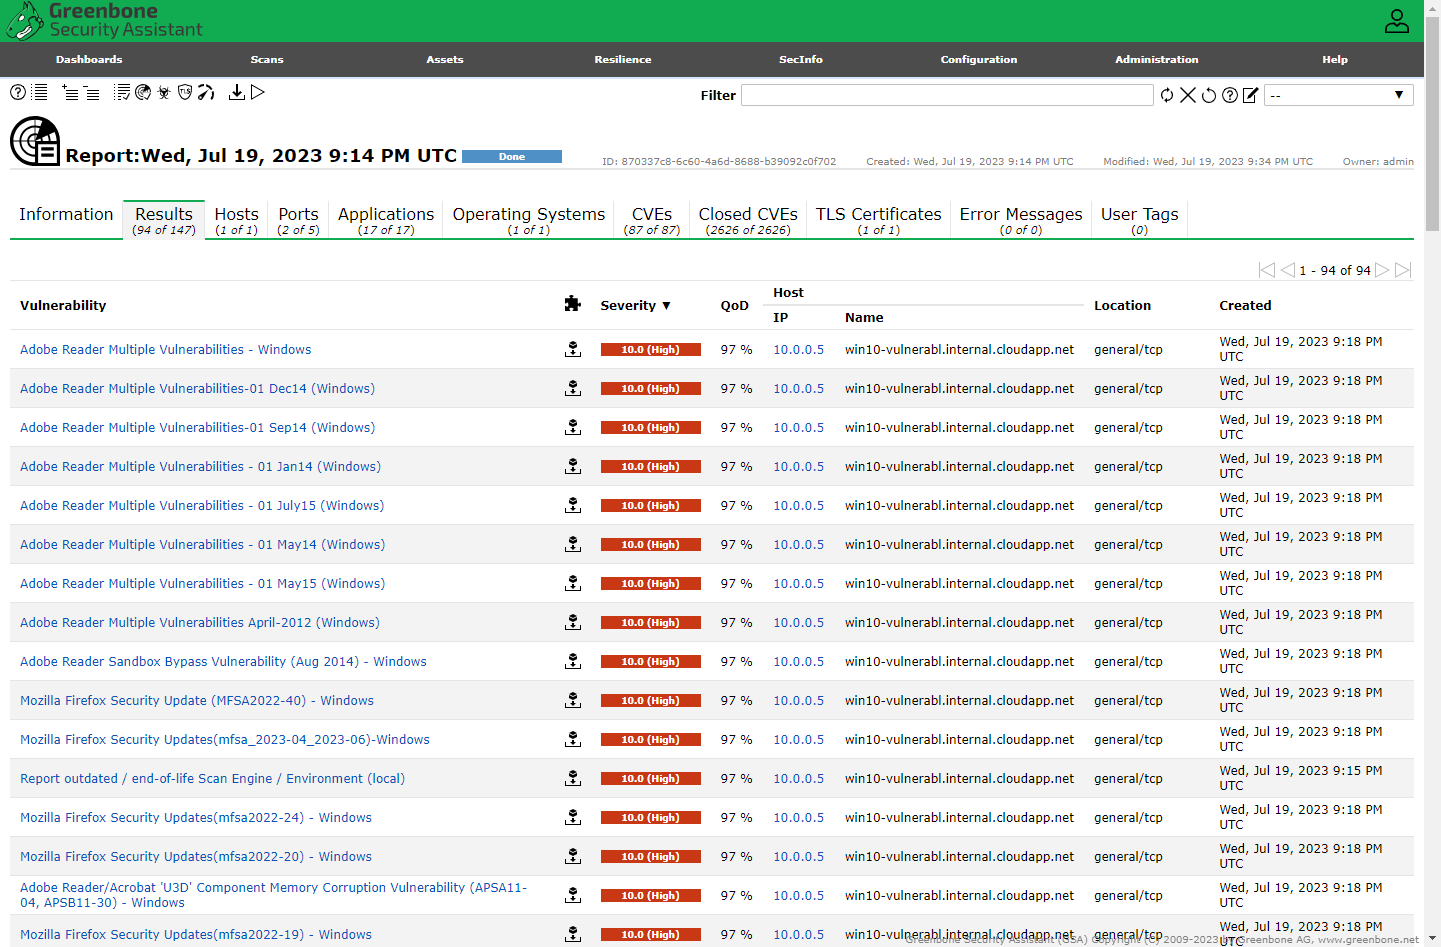Open corresponding task icon
The height and width of the screenshot is (947, 1441).
pos(122,92)
